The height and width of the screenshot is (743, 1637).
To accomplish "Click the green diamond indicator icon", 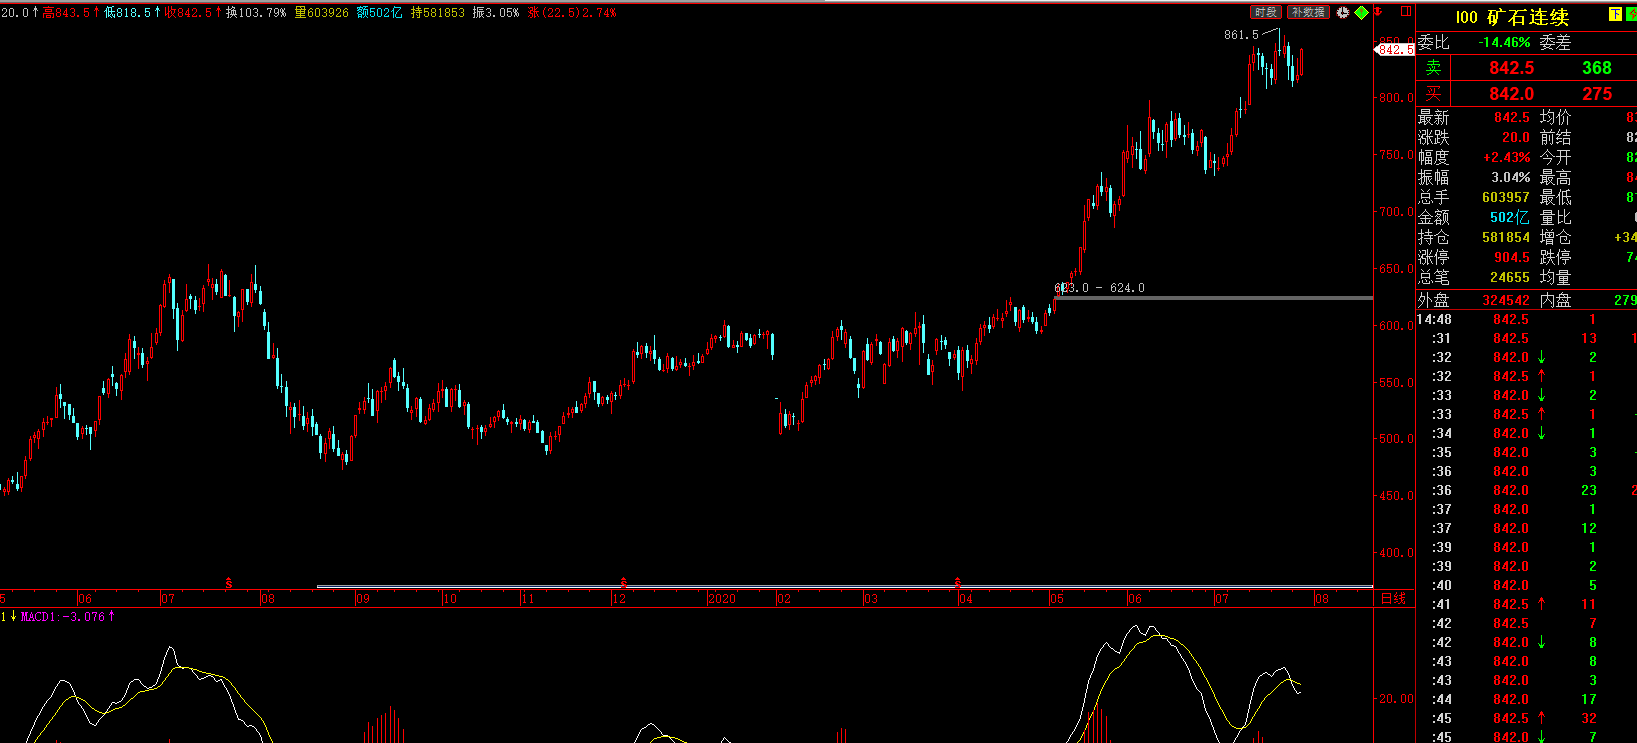I will click(1361, 12).
